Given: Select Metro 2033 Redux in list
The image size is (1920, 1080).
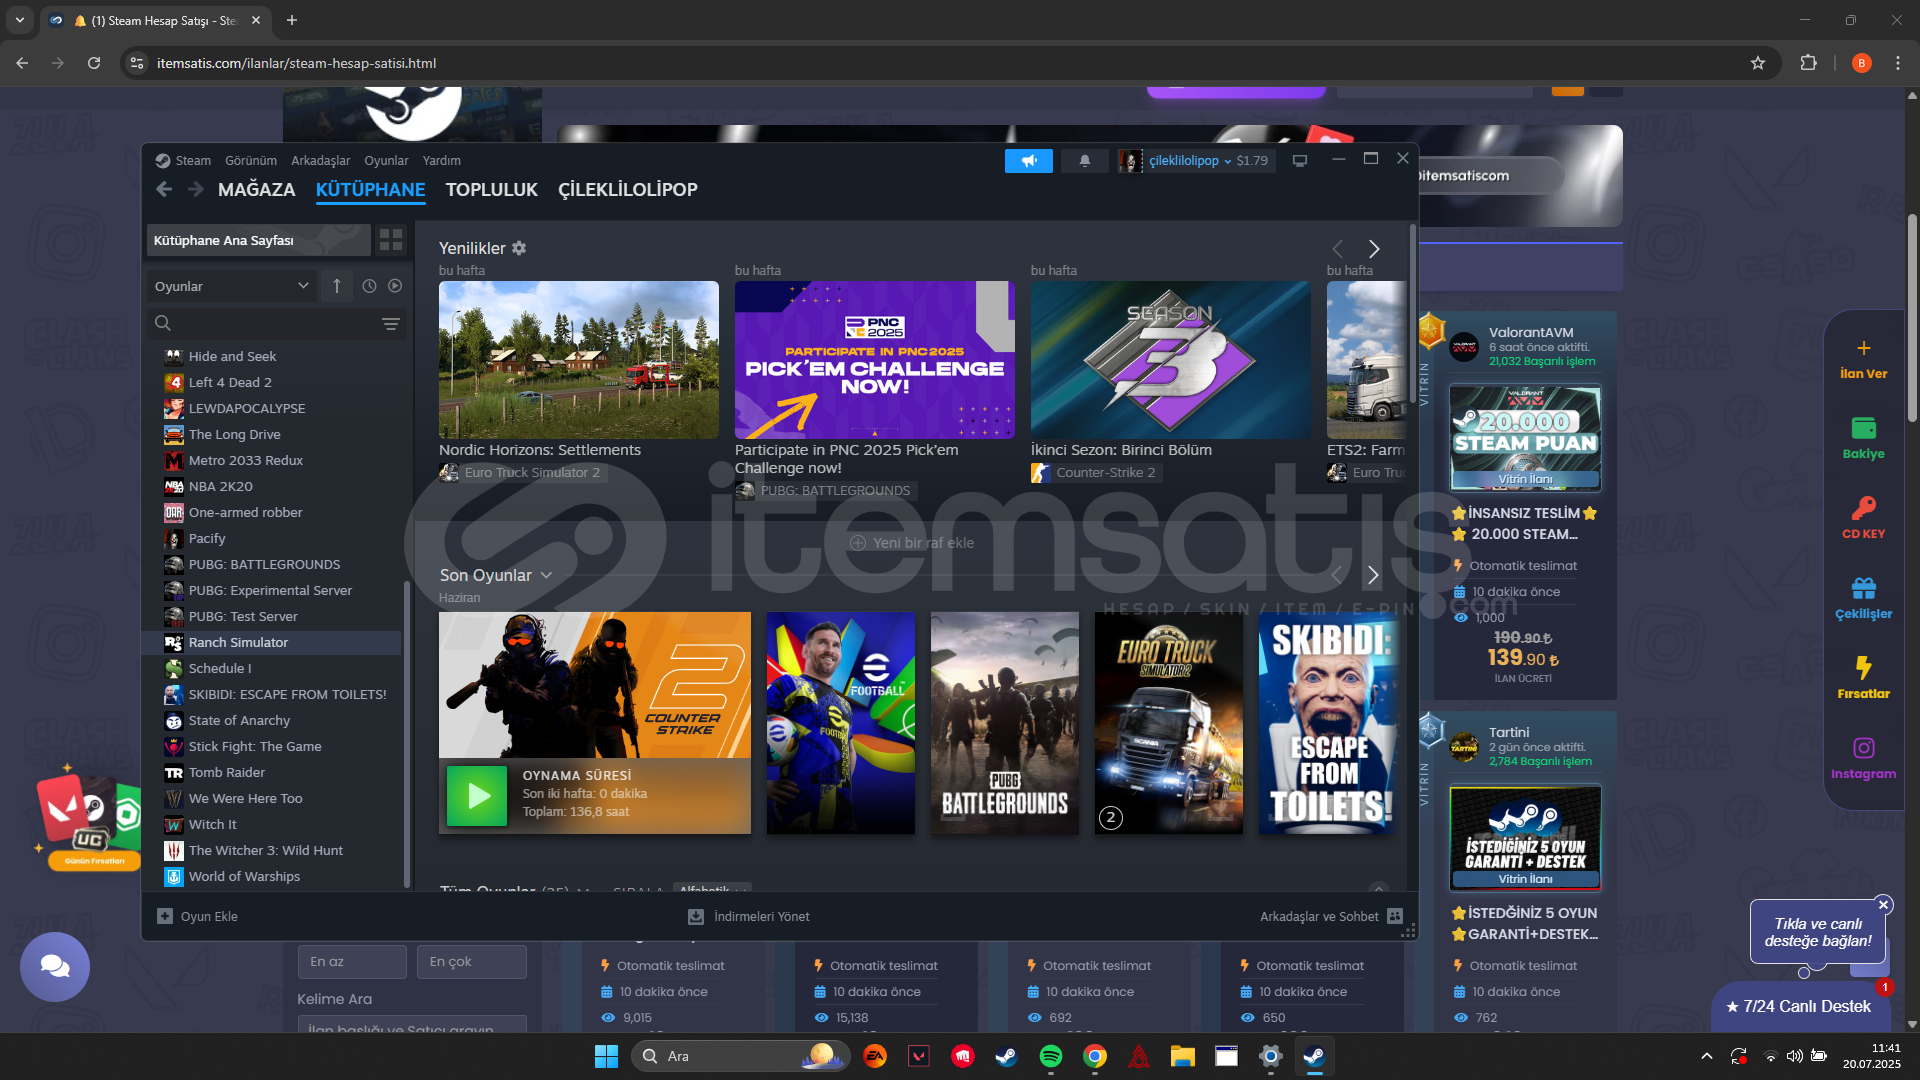Looking at the screenshot, I should tap(246, 460).
